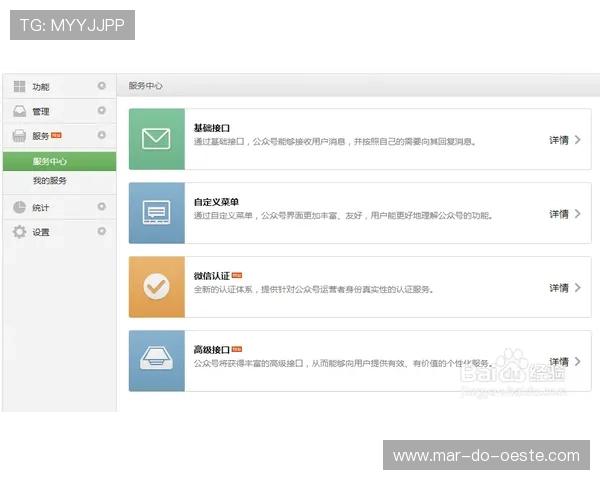Screen dimensions: 600x480
Task: Click the 高级接口 title
Action: [212, 349]
